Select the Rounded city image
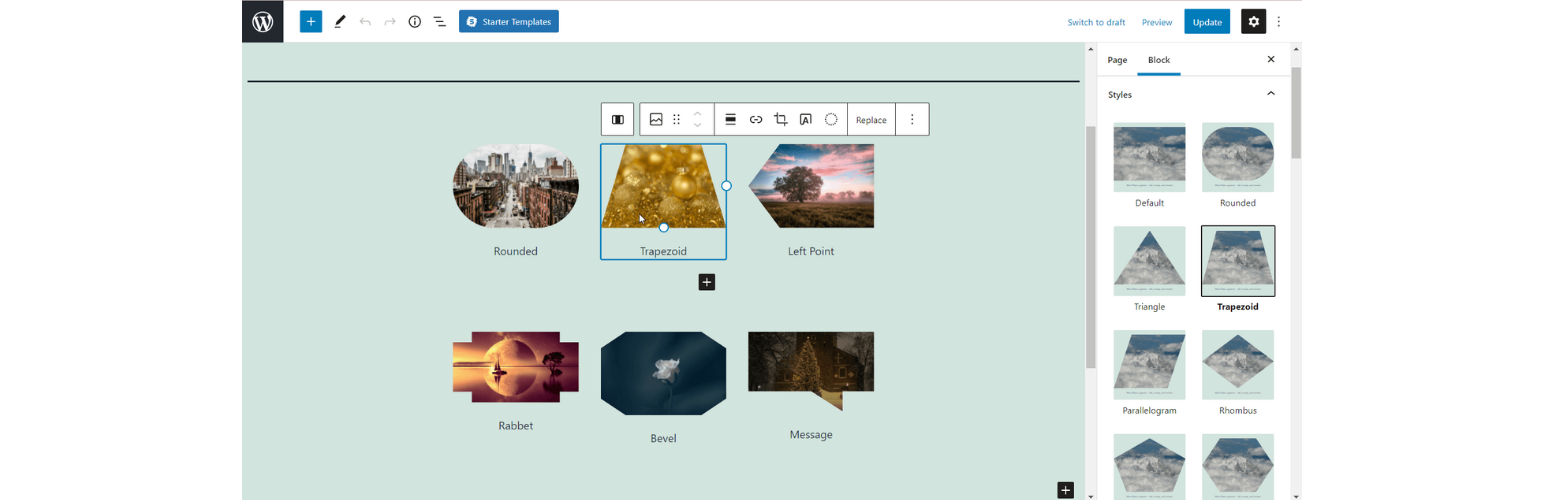The width and height of the screenshot is (1544, 500). pyautogui.click(x=516, y=186)
